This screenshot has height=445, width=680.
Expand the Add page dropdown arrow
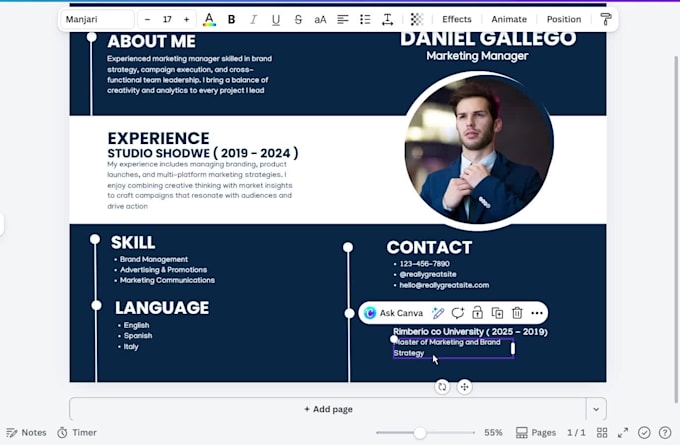(x=596, y=409)
